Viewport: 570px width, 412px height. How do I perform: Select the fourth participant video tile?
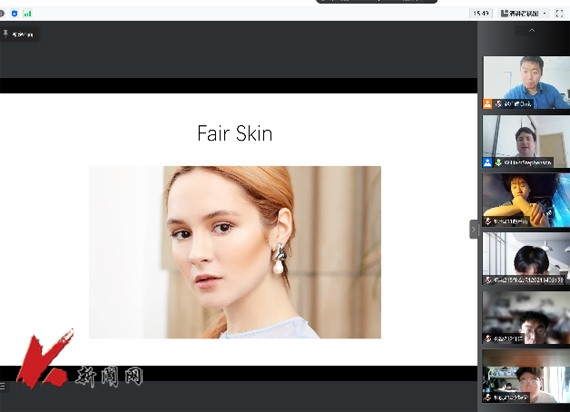[x=526, y=259]
